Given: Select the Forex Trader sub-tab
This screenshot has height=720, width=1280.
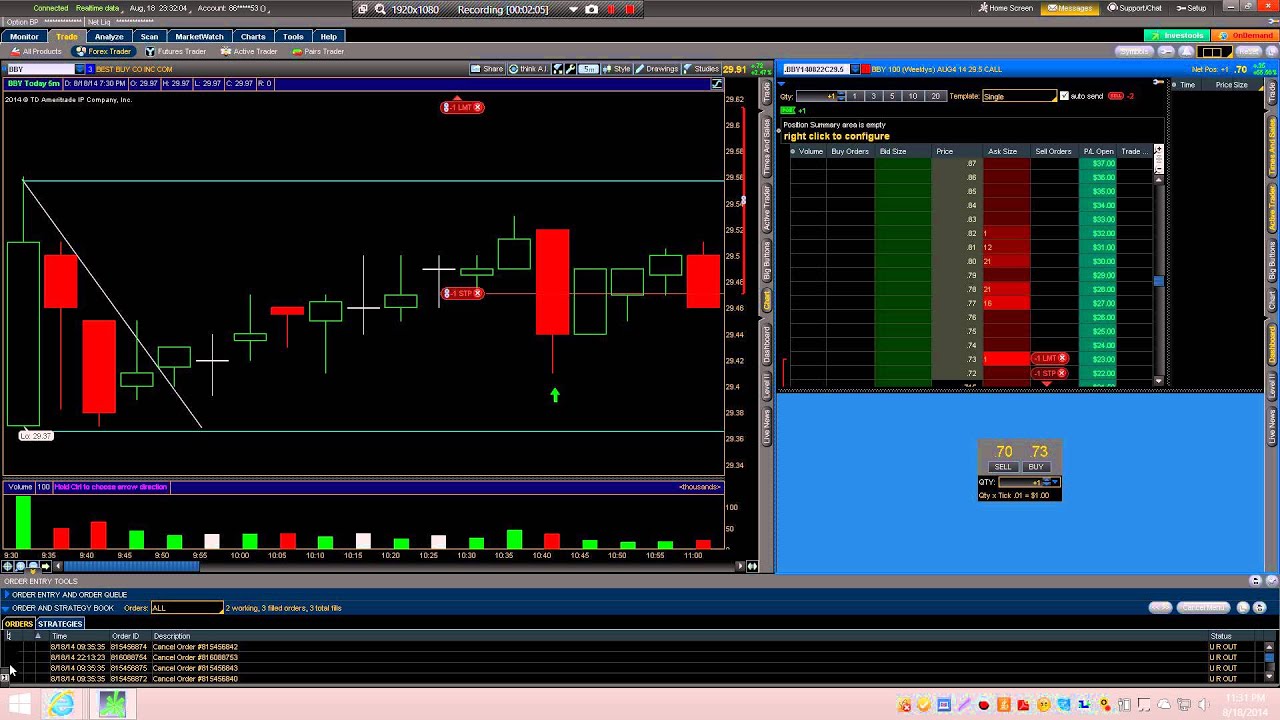Looking at the screenshot, I should (105, 51).
